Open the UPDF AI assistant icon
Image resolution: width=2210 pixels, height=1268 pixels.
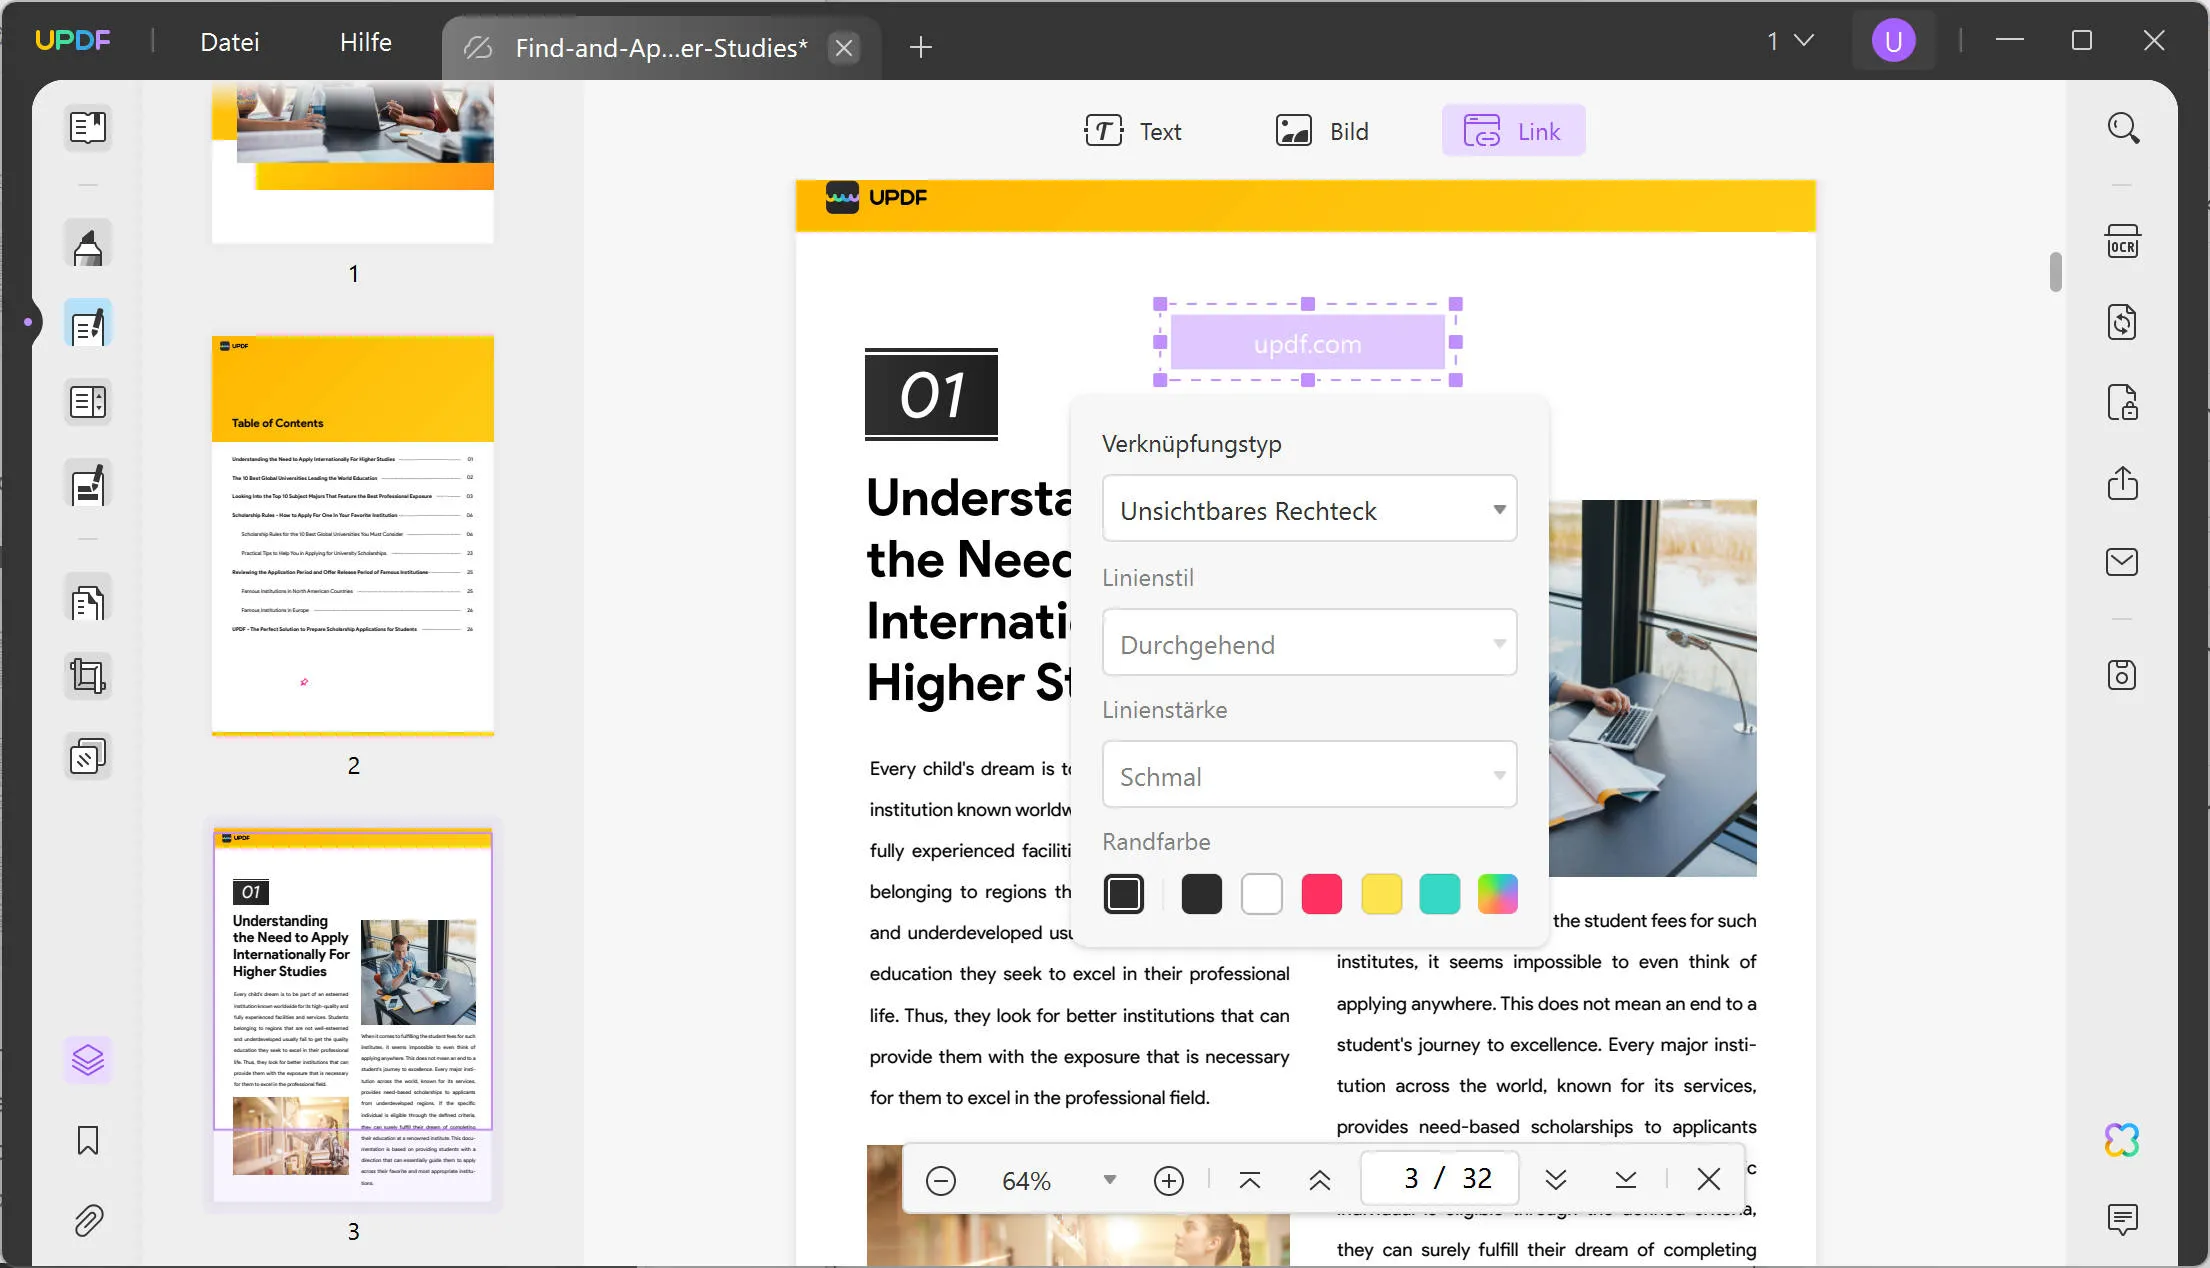click(x=2122, y=1140)
